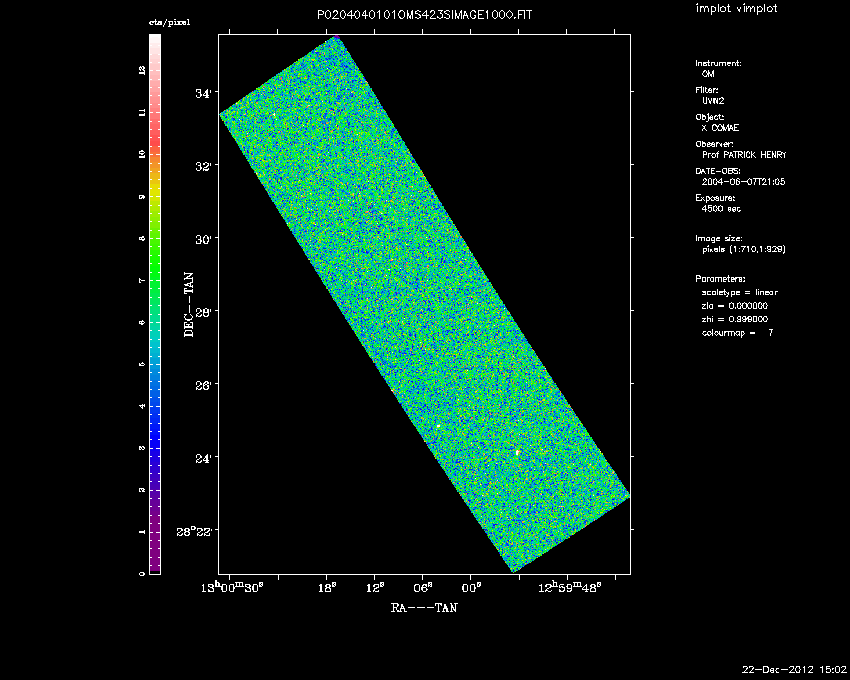
Task: Click the 'zlo = 0.000000' parameter
Action: [x=735, y=306]
